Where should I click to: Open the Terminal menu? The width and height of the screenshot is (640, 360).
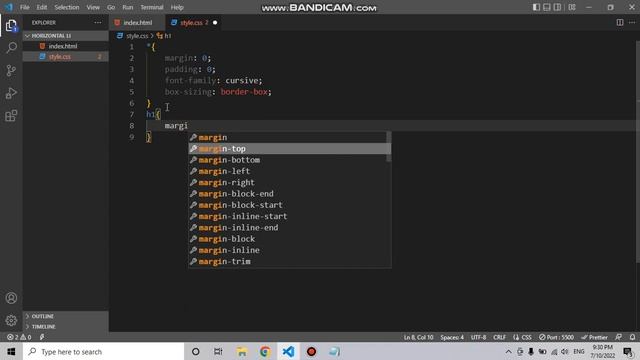(x=151, y=7)
